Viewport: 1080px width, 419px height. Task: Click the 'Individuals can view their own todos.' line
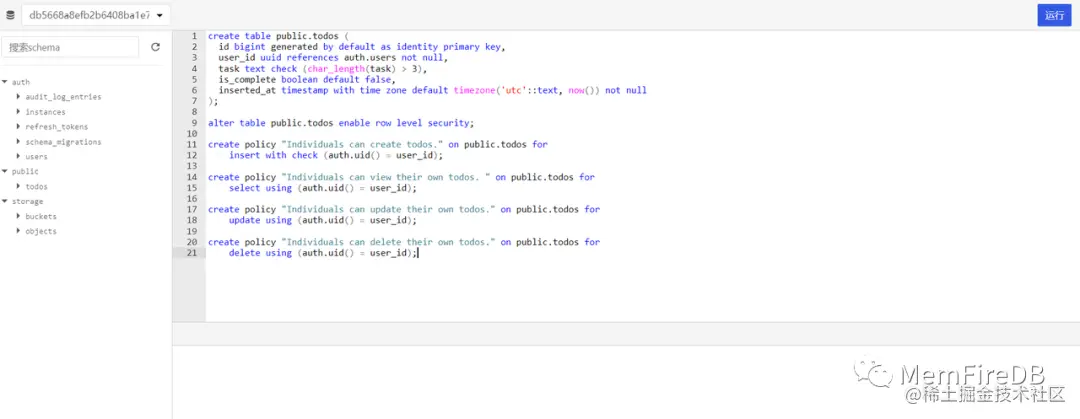[x=401, y=177]
